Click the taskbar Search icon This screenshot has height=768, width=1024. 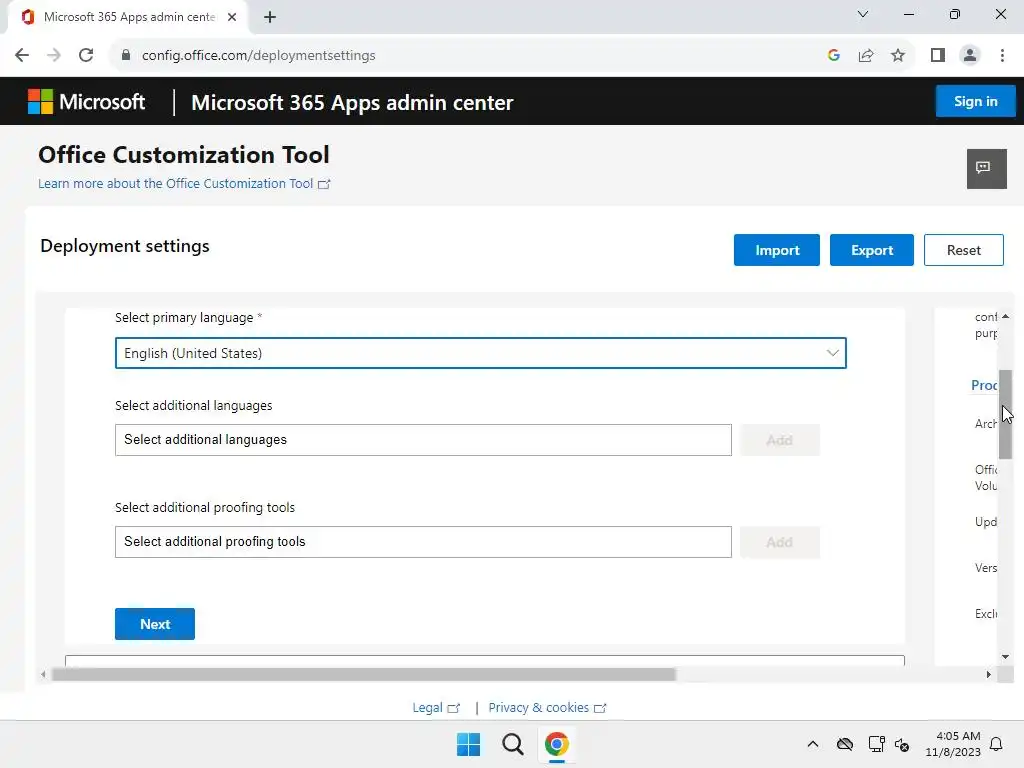point(512,744)
